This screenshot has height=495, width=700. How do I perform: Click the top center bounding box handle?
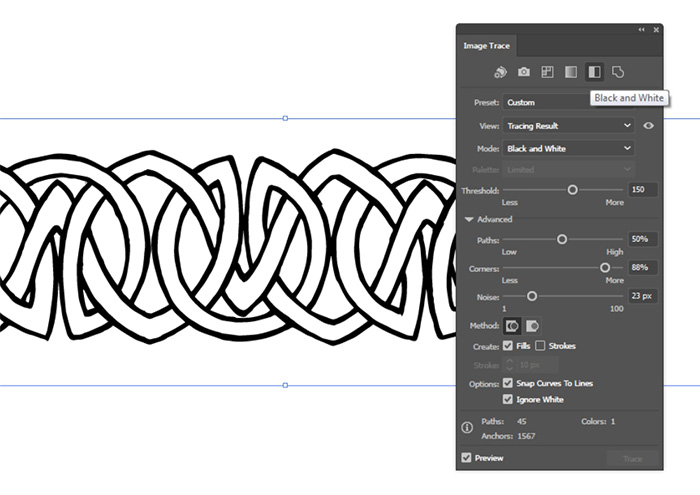click(x=285, y=118)
